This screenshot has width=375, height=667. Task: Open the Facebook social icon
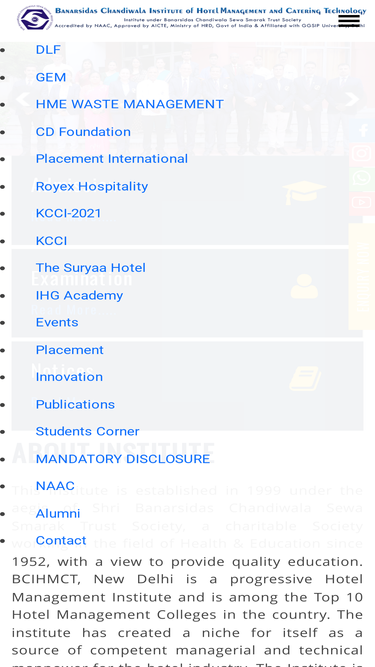[362, 130]
